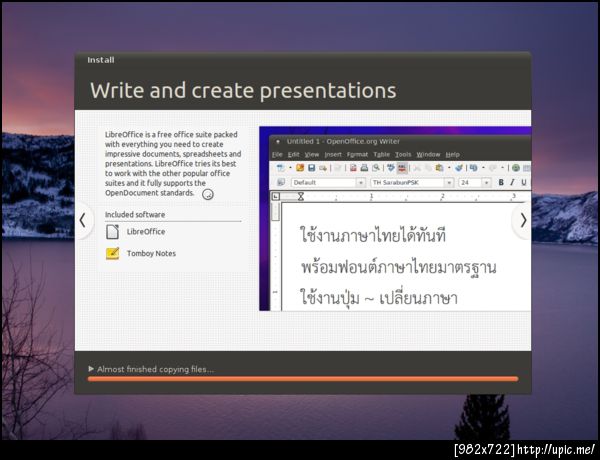Viewport: 600px width, 460px height.
Task: Click the 'Included software' heading
Action: click(135, 215)
